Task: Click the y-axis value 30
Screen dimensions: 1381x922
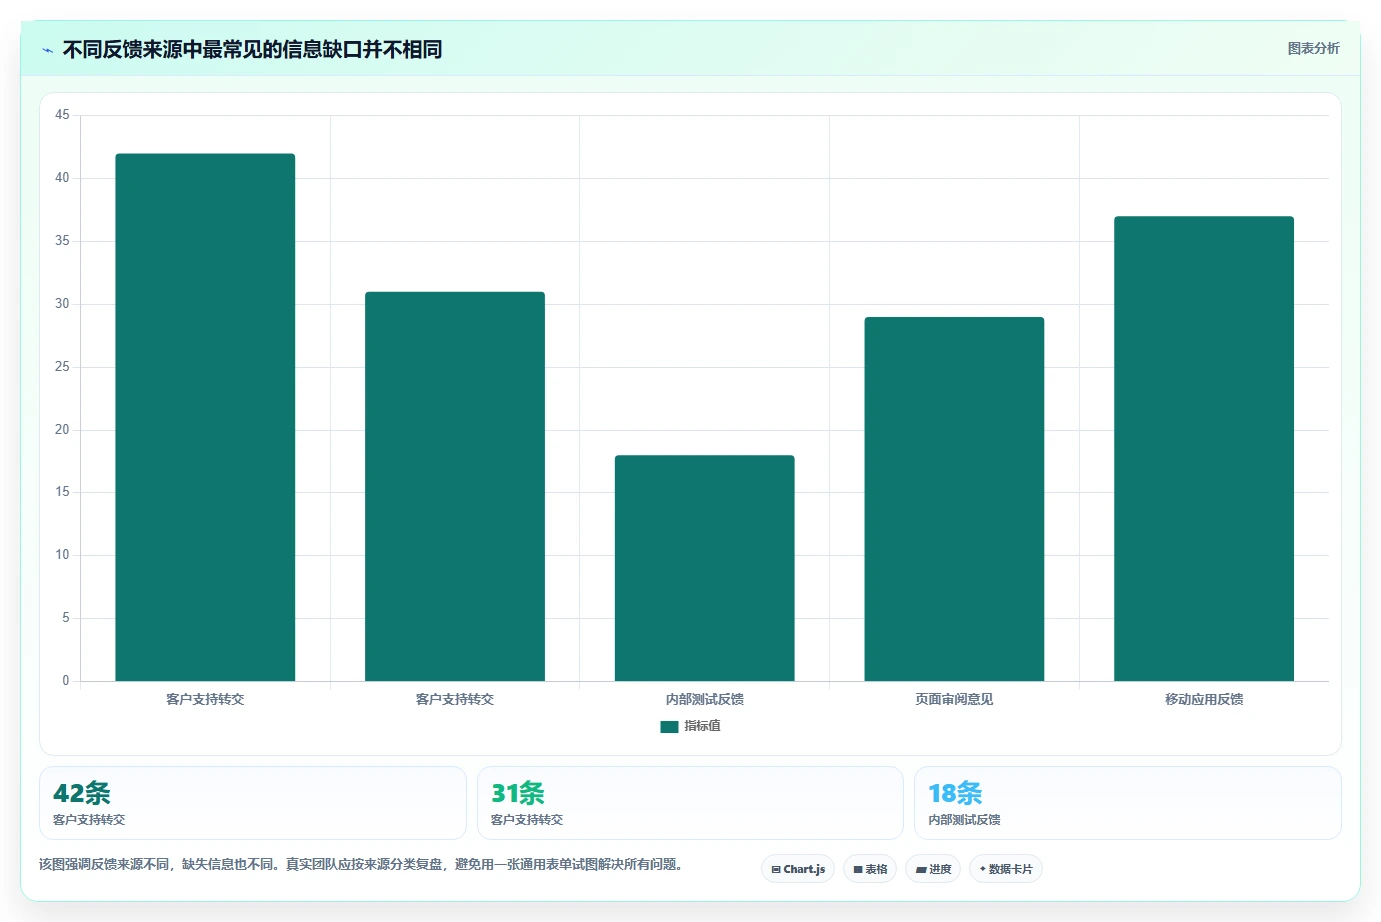Action: pyautogui.click(x=62, y=304)
